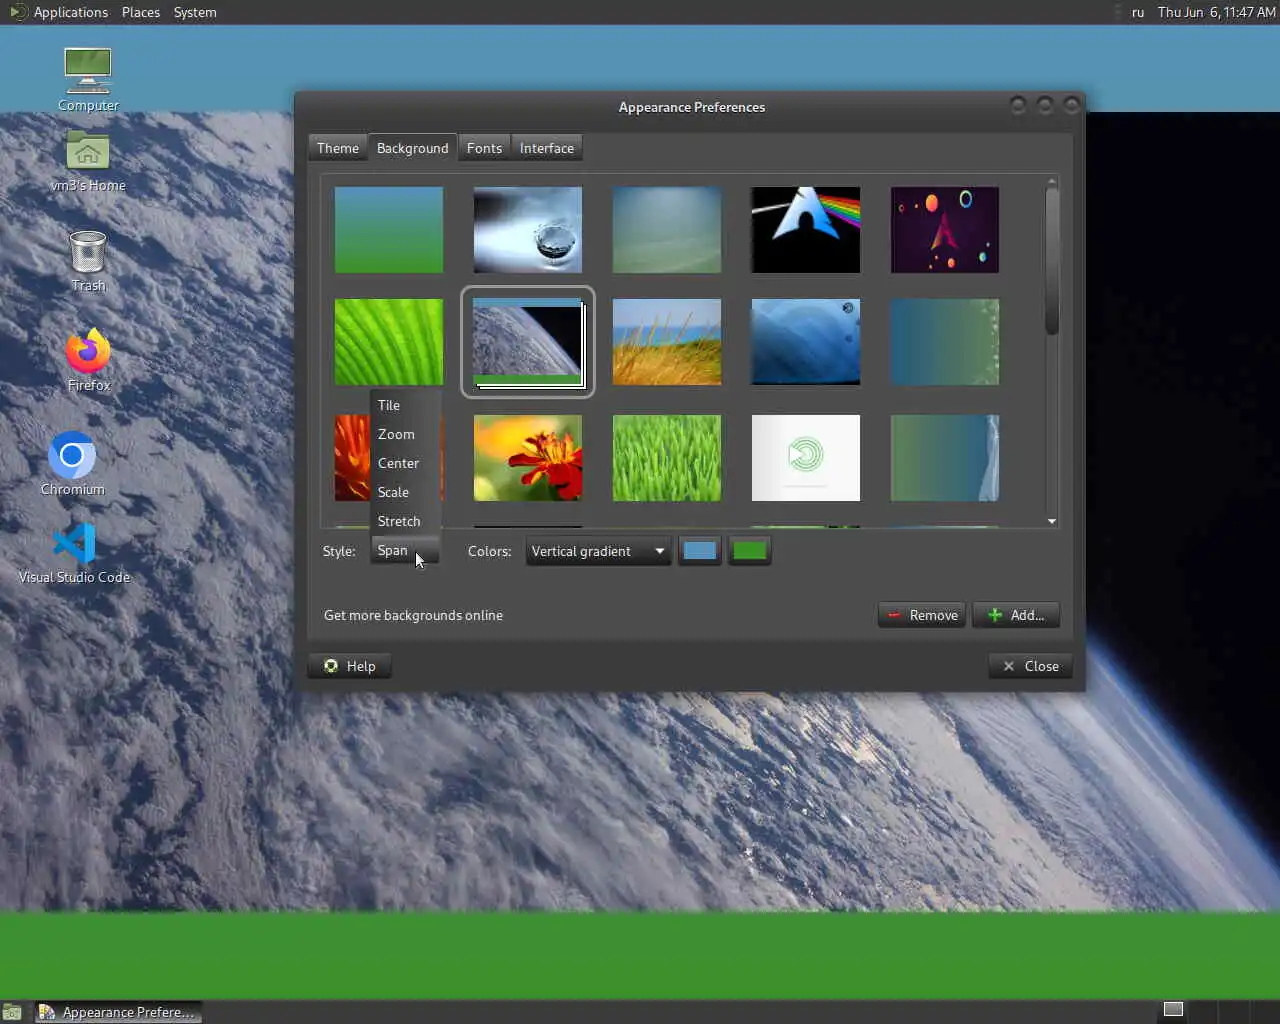This screenshot has height=1024, width=1280.
Task: Open the clock showing Thu Jun 6
Action: (1216, 12)
